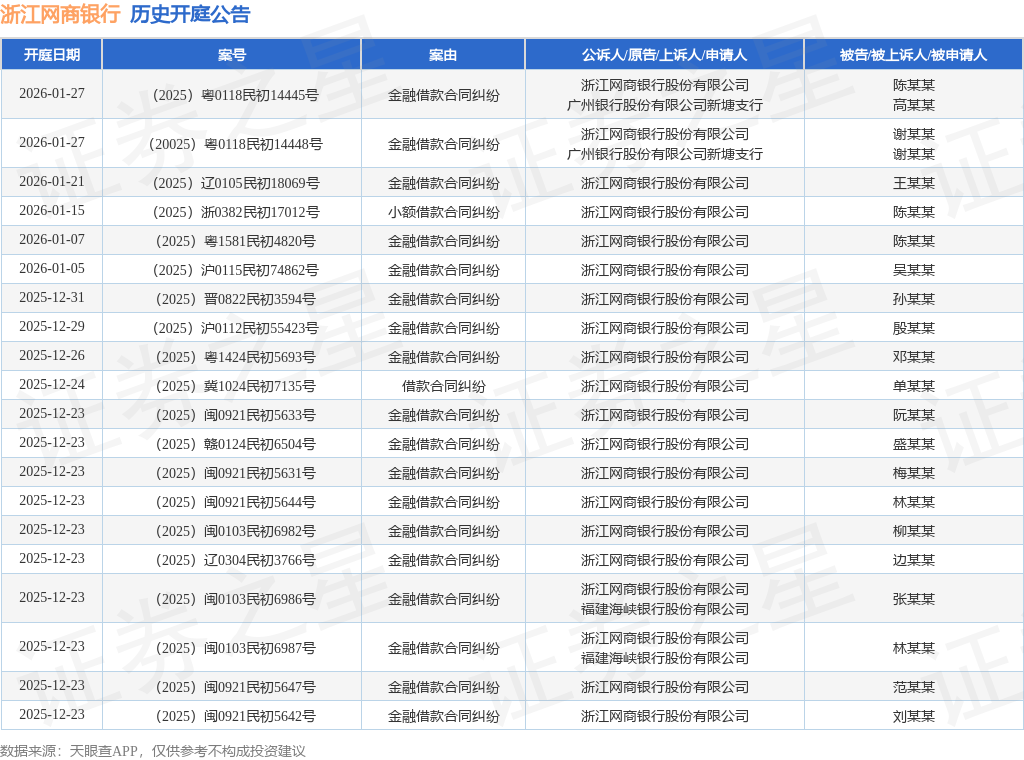Select the 被告/被上诉人/被申请人 column header
Screen dimensions: 1024x760
click(x=913, y=55)
